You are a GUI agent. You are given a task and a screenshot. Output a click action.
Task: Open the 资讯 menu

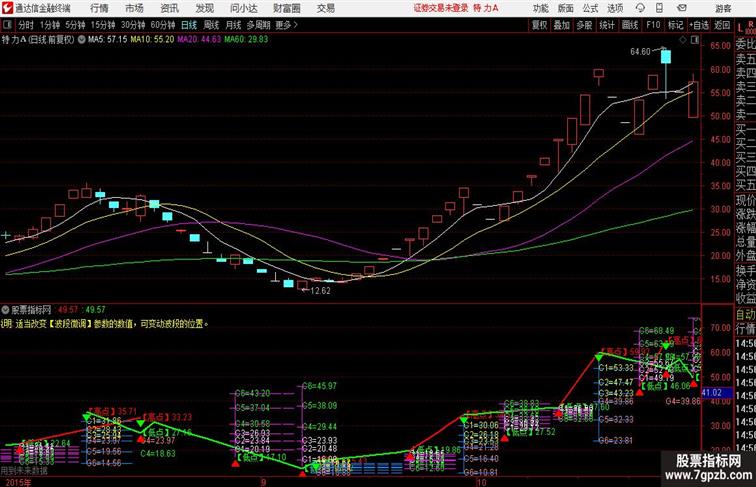point(169,8)
